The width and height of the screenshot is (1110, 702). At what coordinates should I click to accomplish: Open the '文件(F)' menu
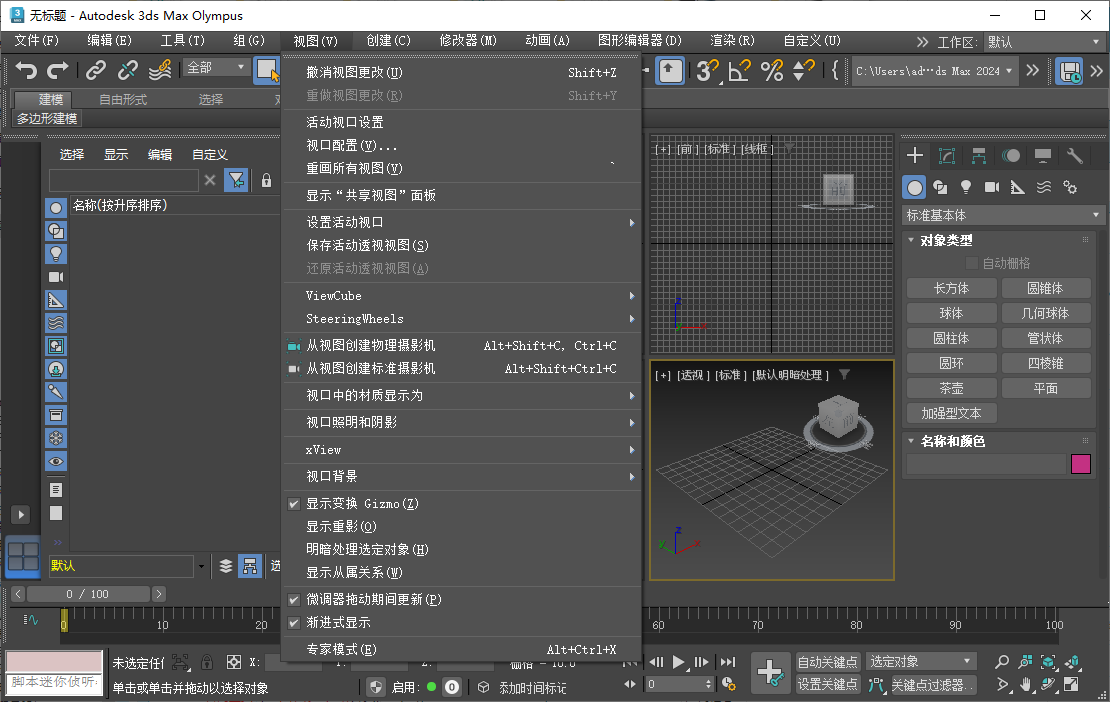click(x=37, y=40)
